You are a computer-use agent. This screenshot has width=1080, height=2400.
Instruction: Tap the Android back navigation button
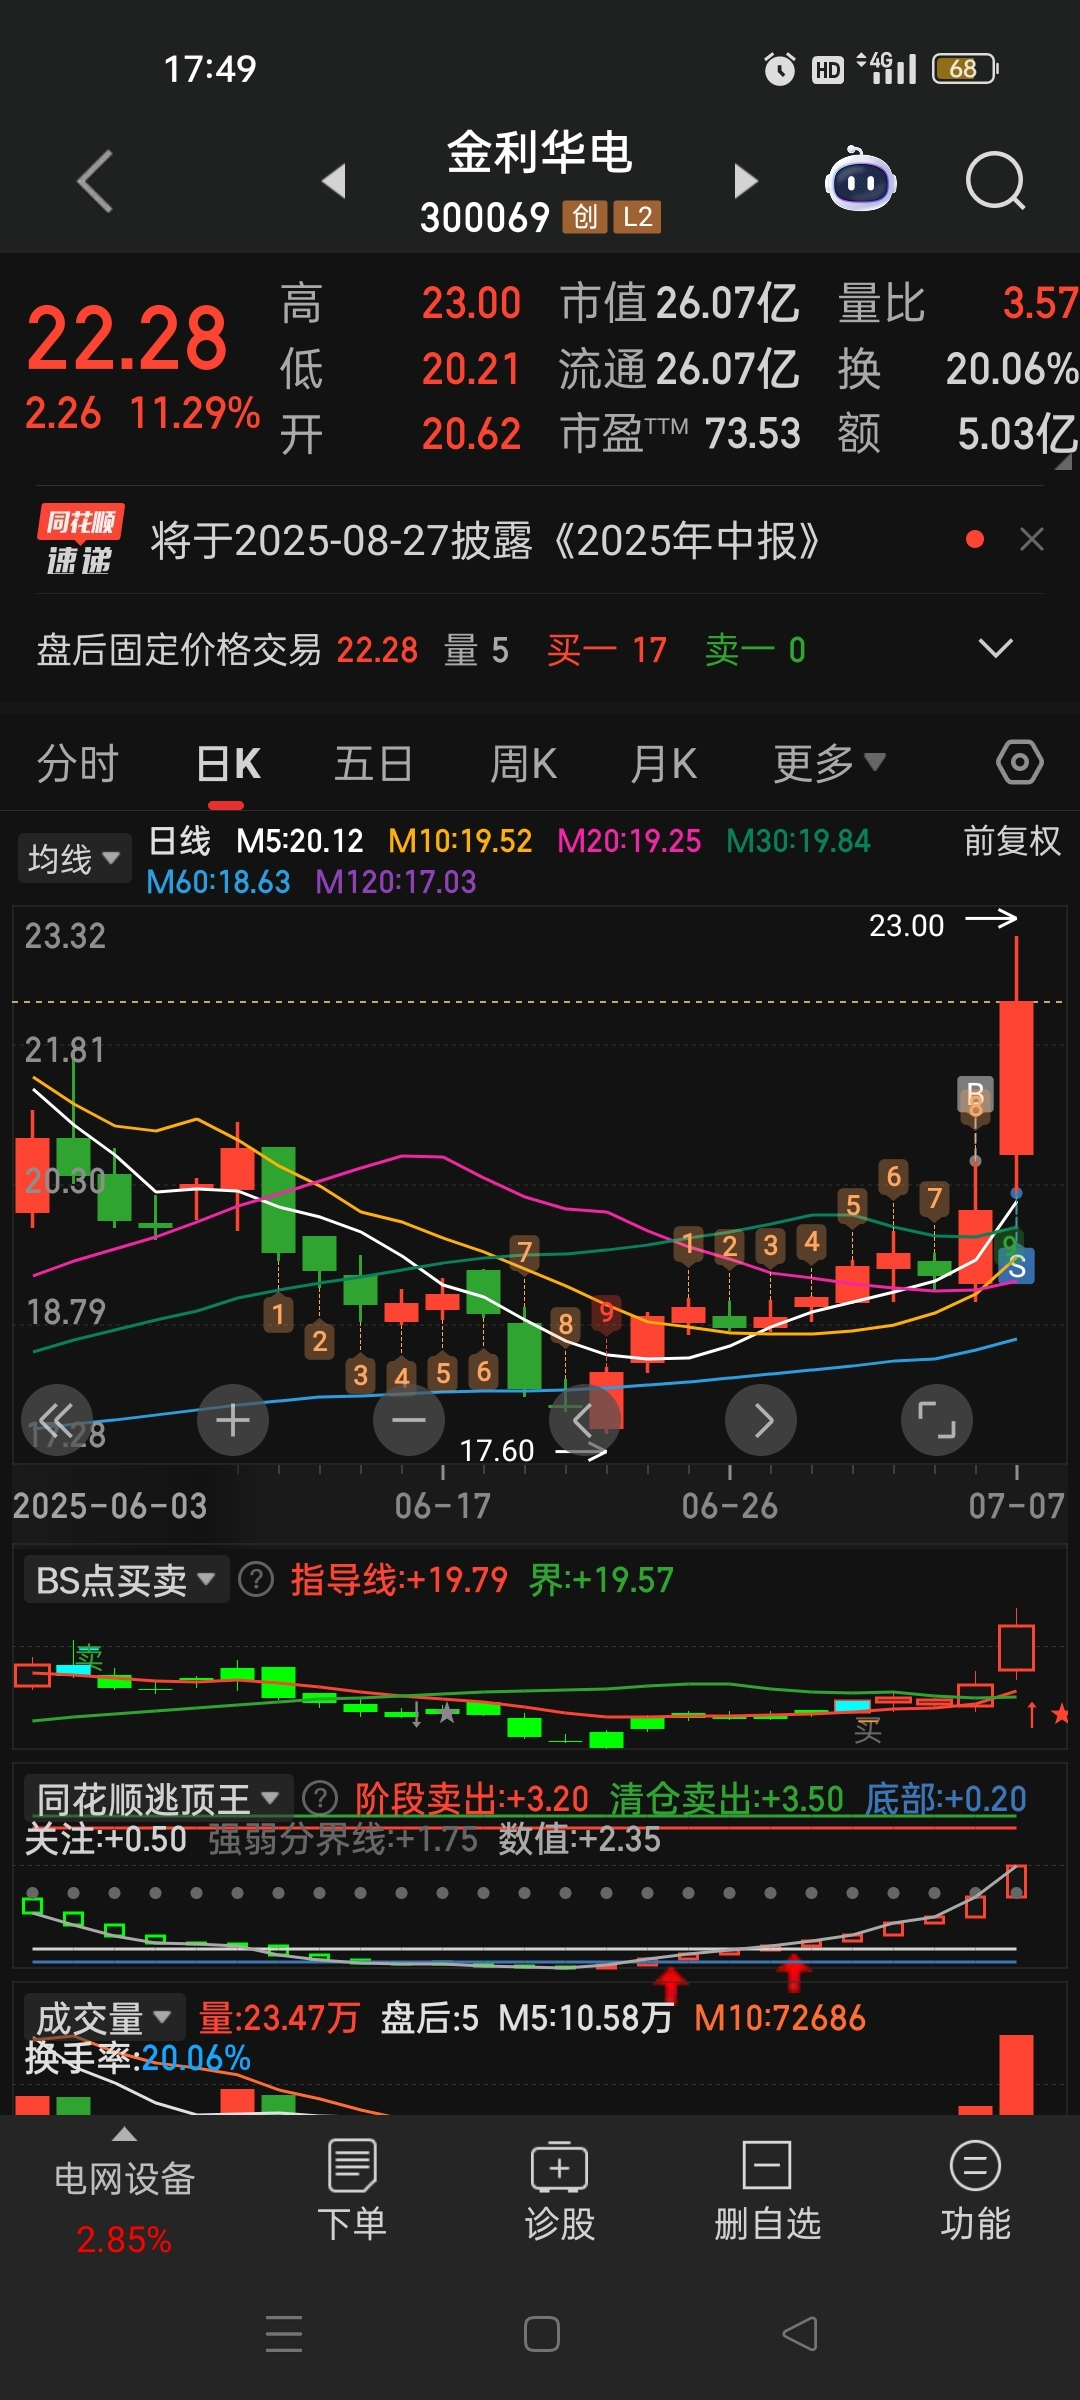[x=799, y=2334]
